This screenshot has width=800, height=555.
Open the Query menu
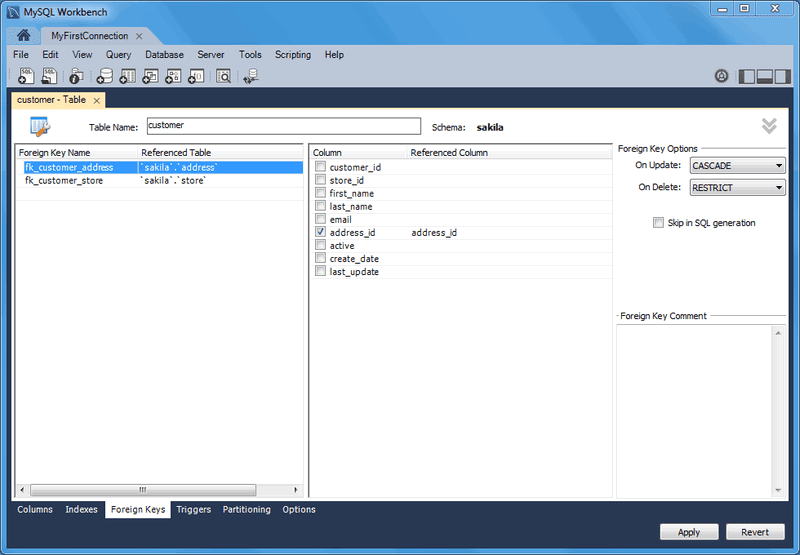point(118,55)
